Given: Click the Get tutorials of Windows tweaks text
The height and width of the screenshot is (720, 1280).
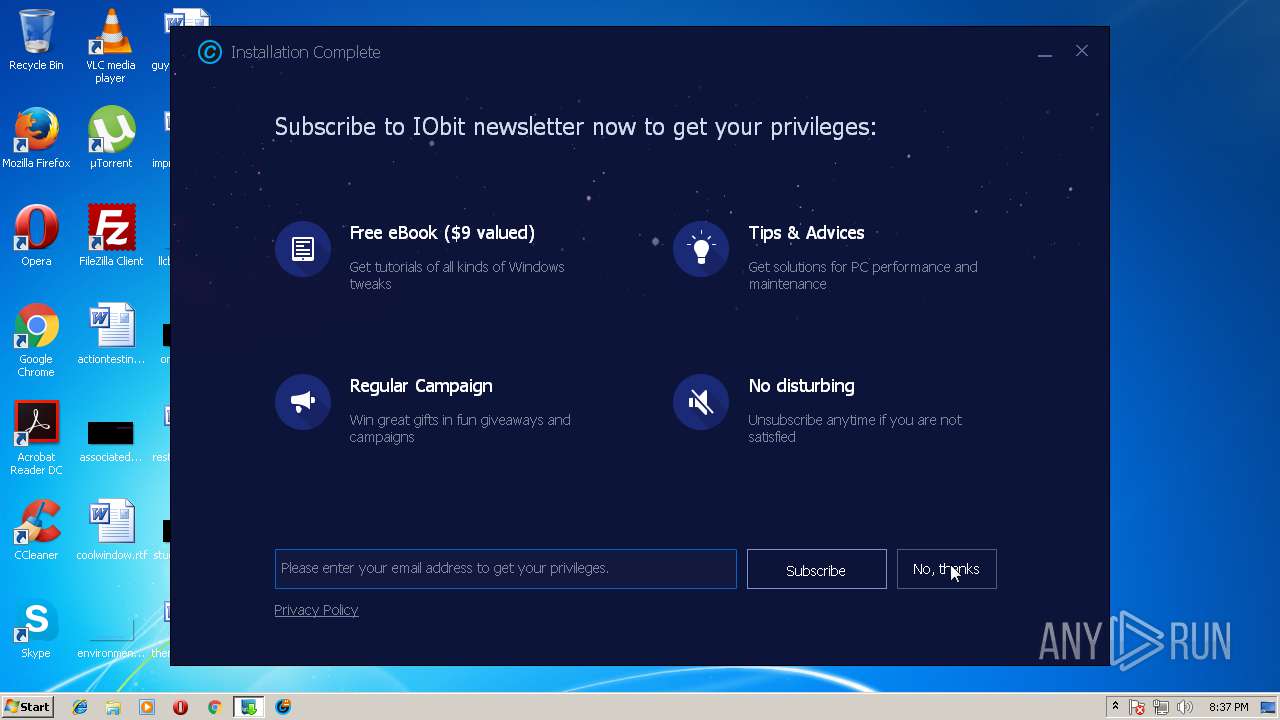Looking at the screenshot, I should [x=457, y=275].
